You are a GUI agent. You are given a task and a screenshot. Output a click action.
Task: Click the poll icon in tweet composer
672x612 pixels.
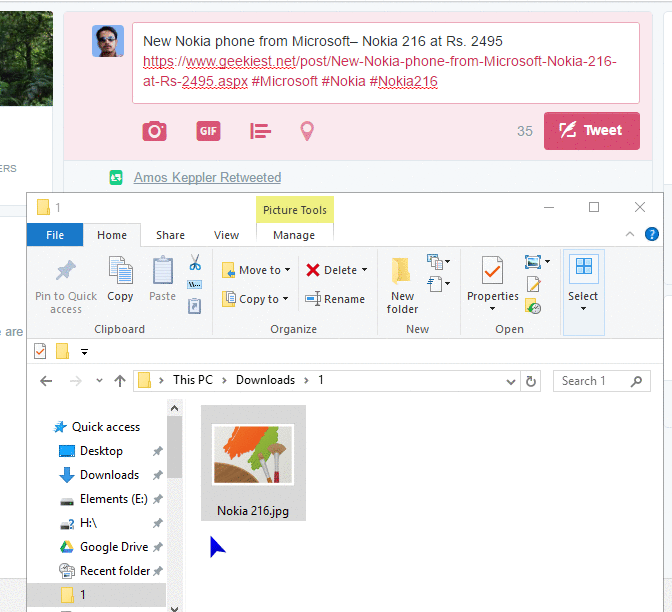point(260,131)
